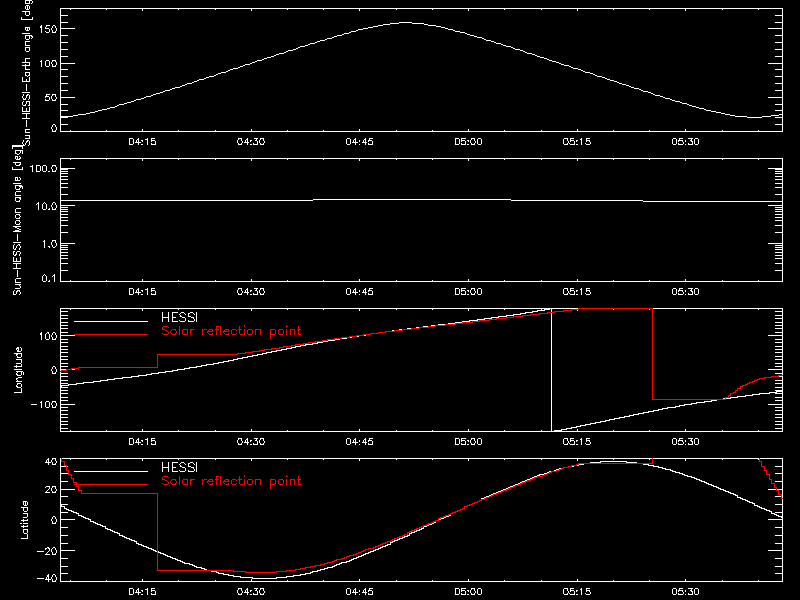The width and height of the screenshot is (800, 600).
Task: Click 05:30 time label under Longitude plot
Action: [686, 442]
